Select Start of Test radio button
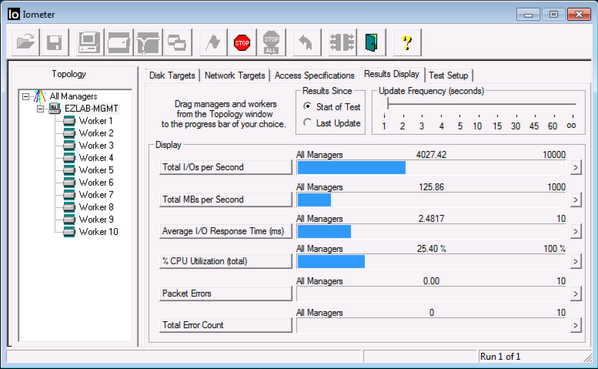Viewport: 598px width, 369px height. tap(307, 106)
